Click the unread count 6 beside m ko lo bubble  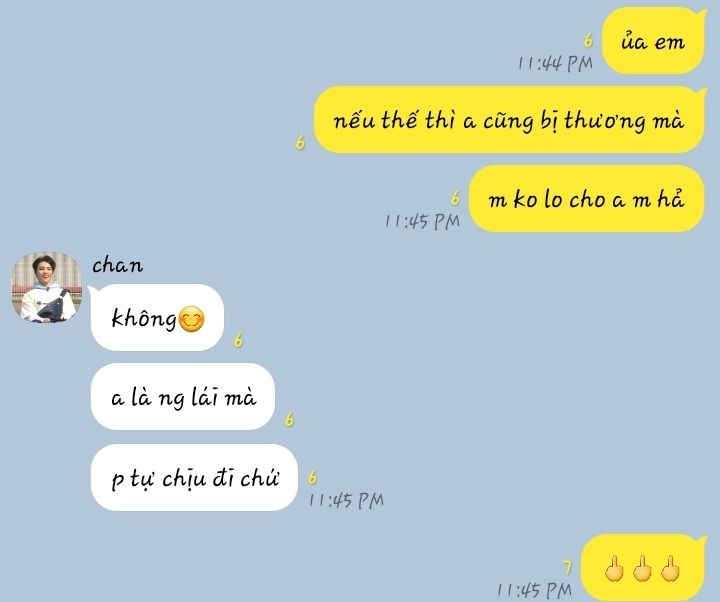coord(455,198)
